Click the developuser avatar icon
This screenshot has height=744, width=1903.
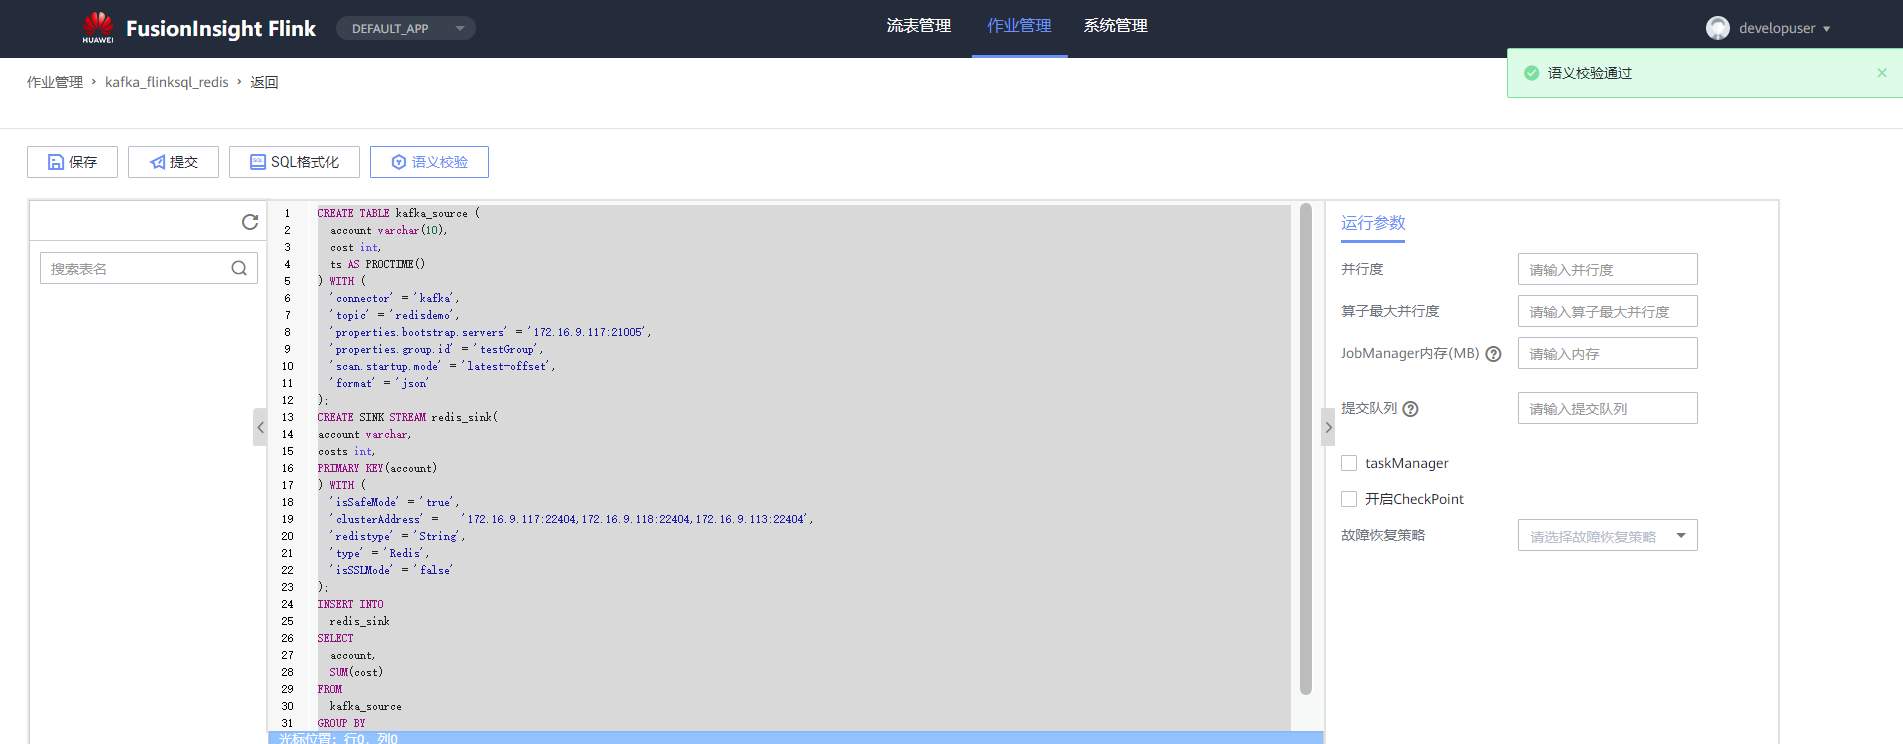point(1718,28)
